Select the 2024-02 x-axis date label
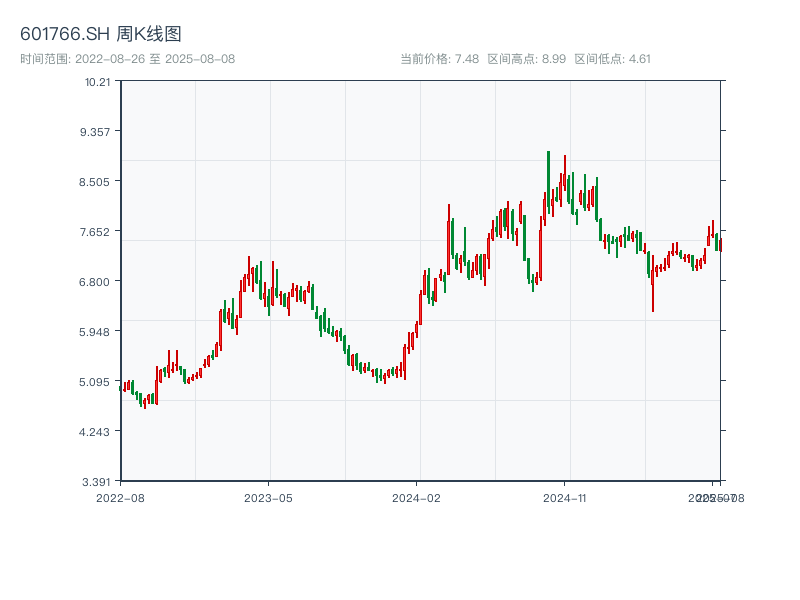The width and height of the screenshot is (800, 600). point(416,497)
